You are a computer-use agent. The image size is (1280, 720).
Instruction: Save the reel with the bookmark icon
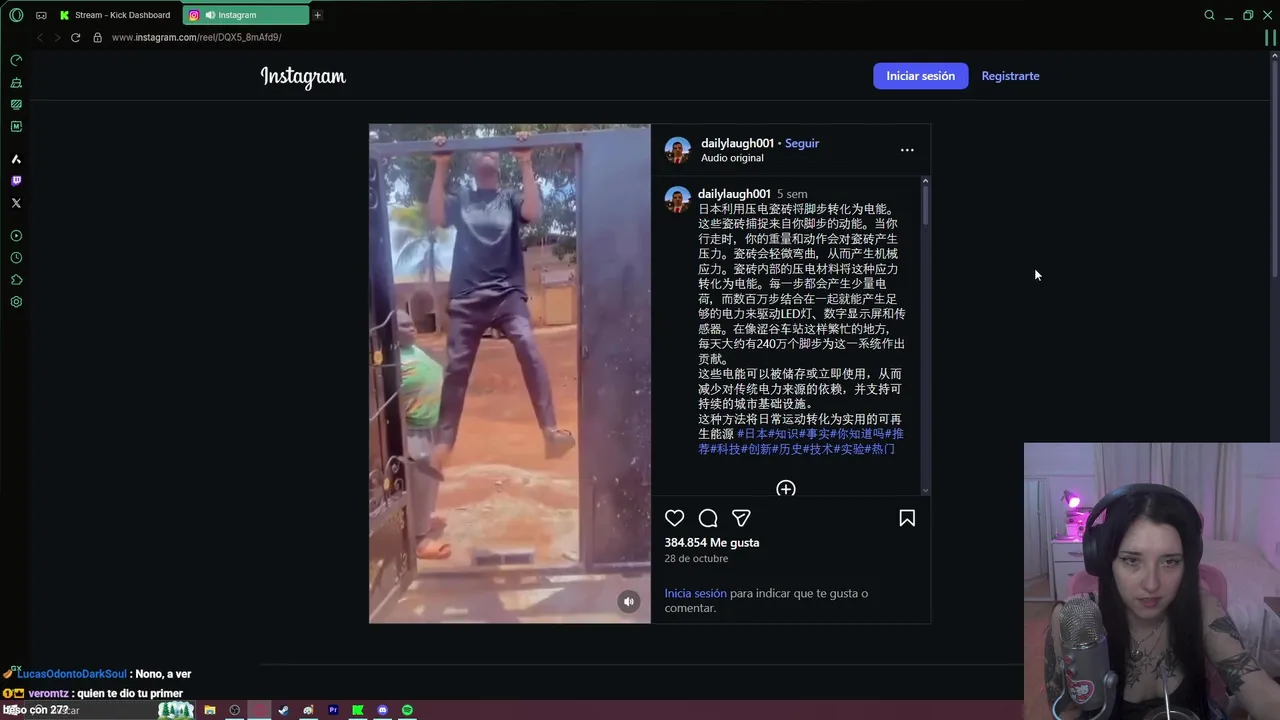click(907, 518)
